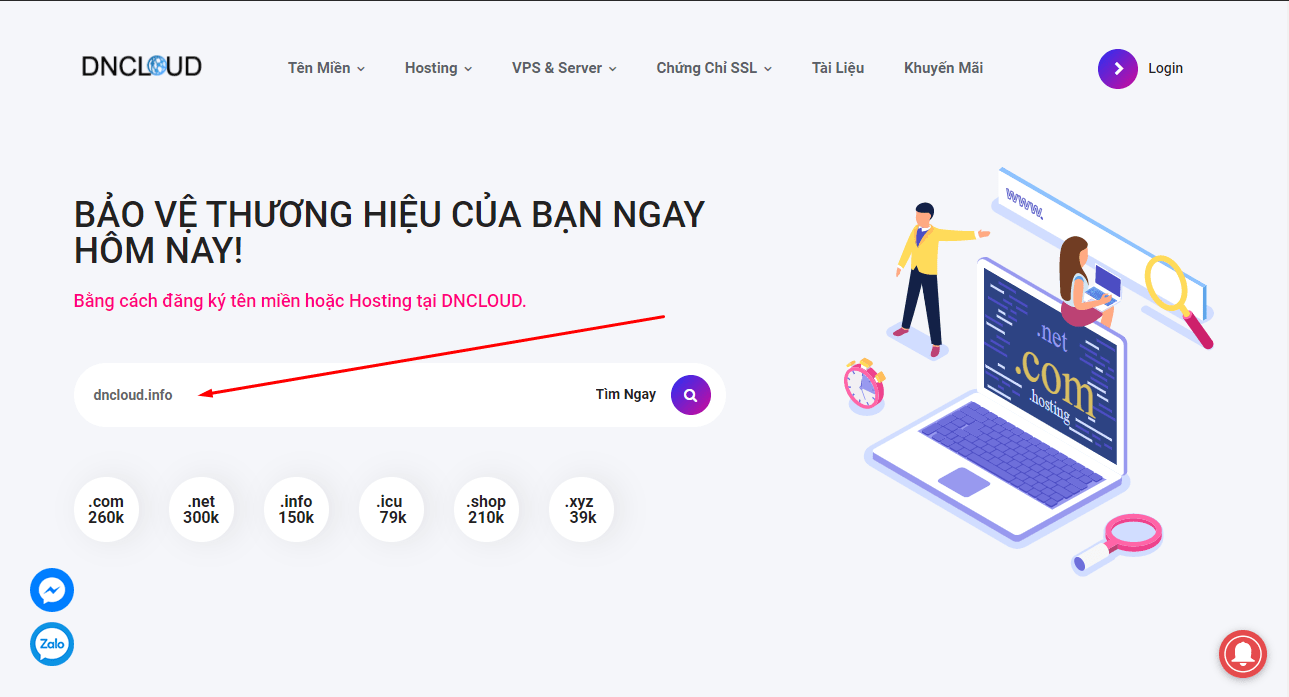Open the Khuyến Mãi menu item
1289x697 pixels.
(943, 68)
